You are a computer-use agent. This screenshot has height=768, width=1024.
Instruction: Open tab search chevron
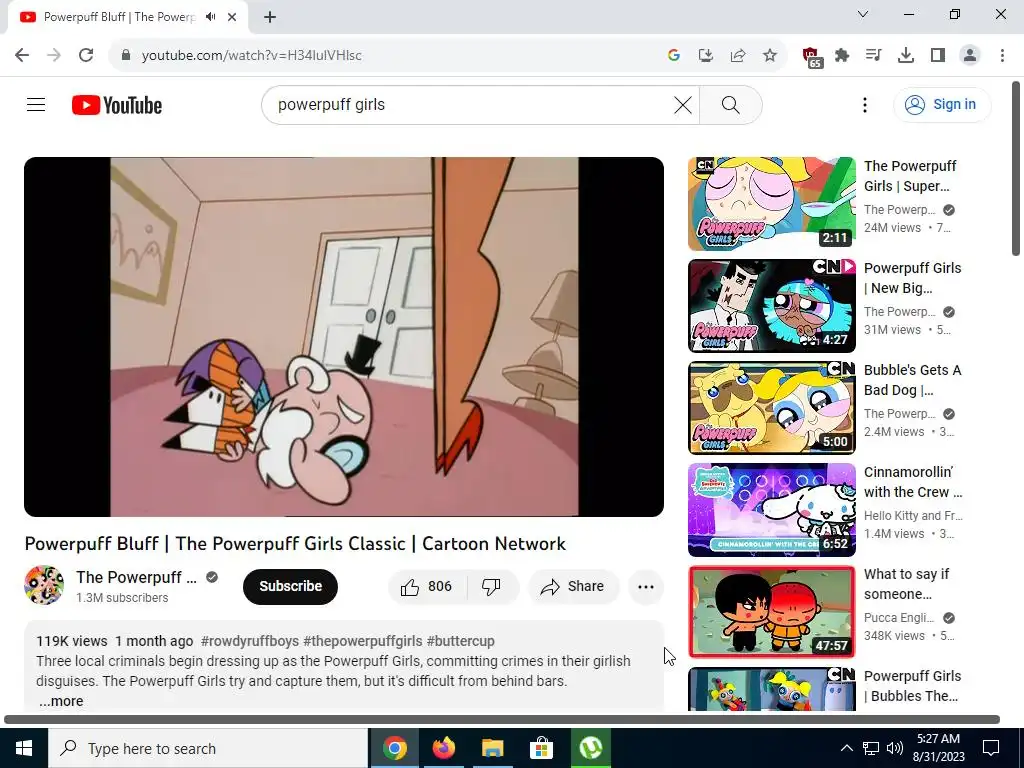tap(863, 14)
